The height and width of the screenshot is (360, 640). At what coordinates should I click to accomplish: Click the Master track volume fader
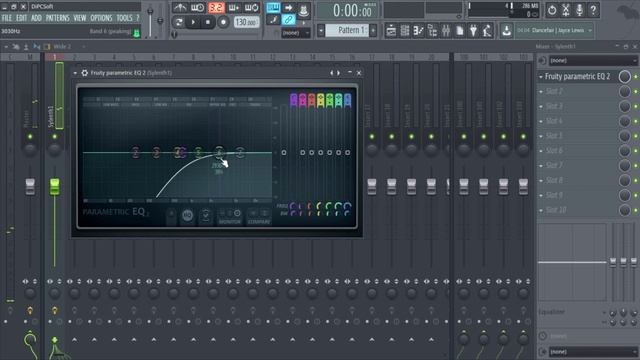click(x=30, y=187)
